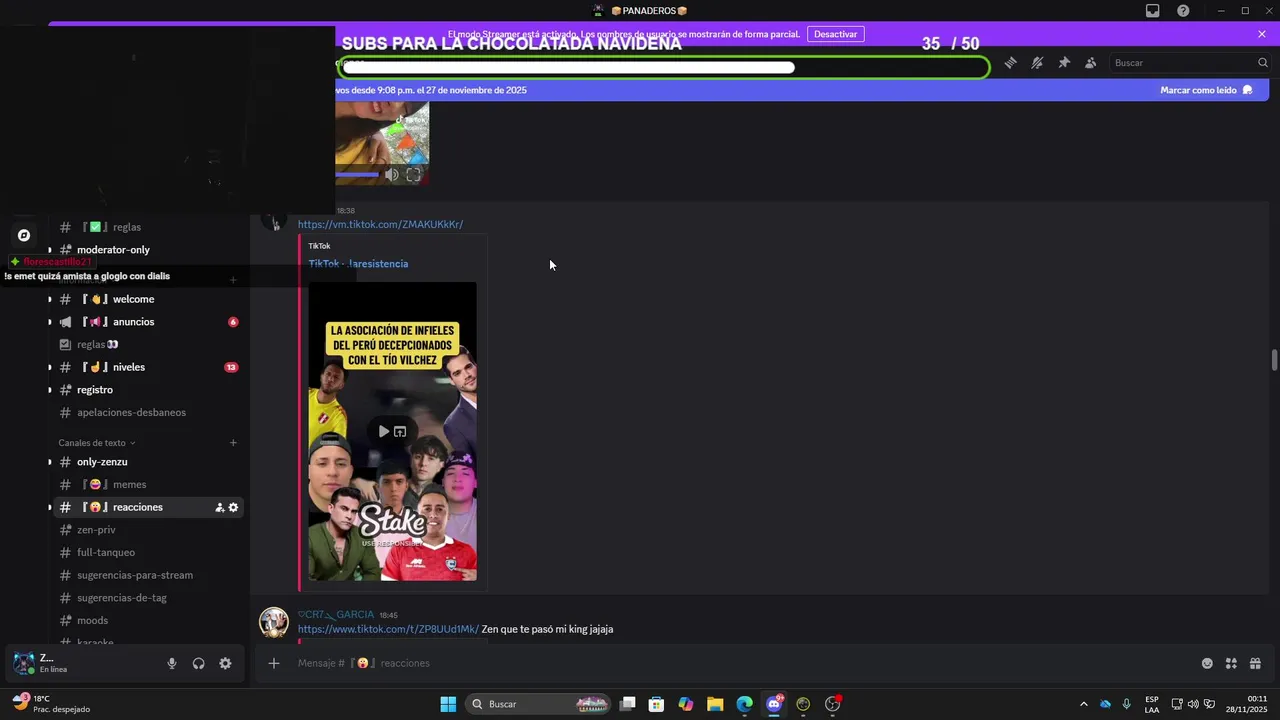Invite people to reacciones channel

coord(219,507)
